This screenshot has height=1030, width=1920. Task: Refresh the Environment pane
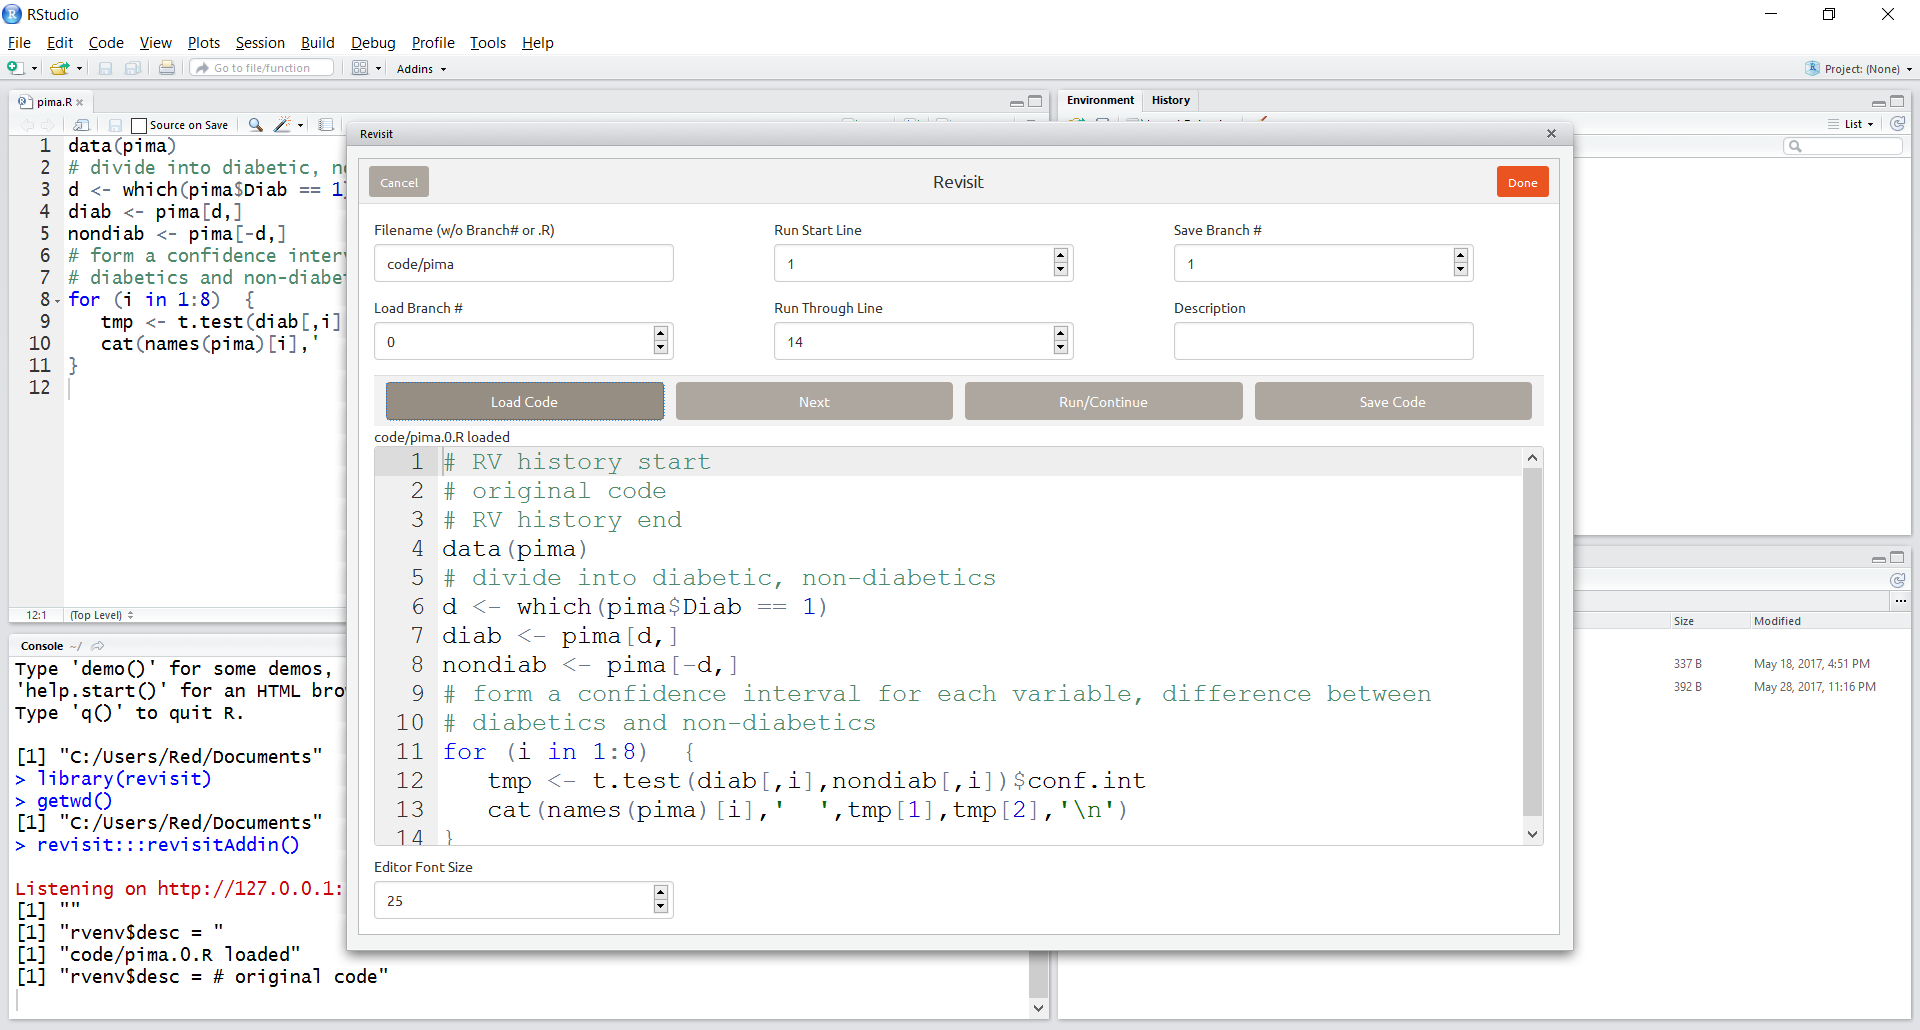click(1897, 124)
